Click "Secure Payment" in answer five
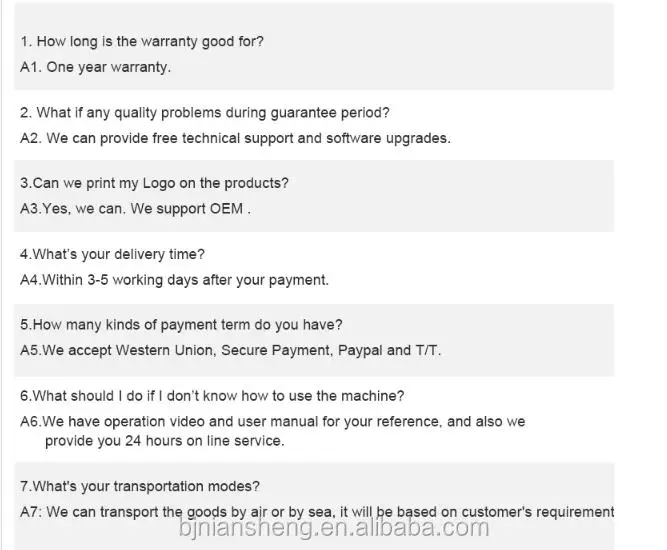The height and width of the screenshot is (550, 667). click(274, 350)
